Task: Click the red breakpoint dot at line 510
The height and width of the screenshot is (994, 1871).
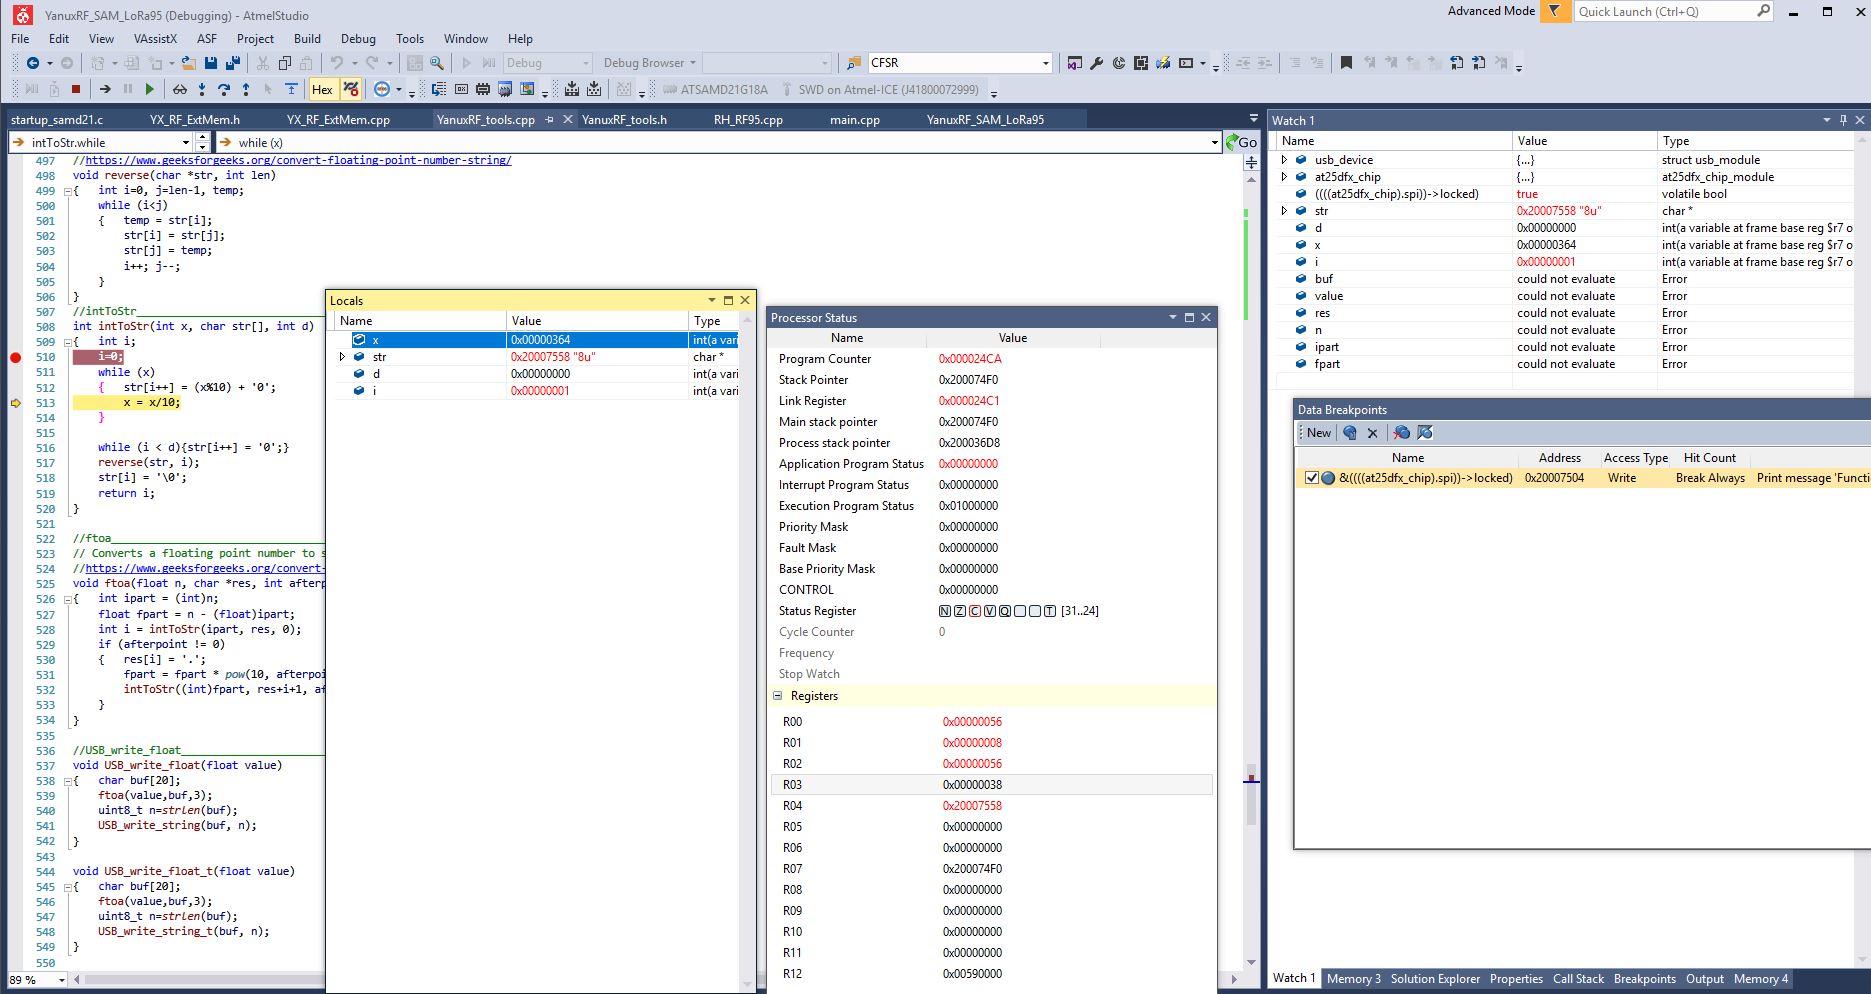Action: pos(15,357)
